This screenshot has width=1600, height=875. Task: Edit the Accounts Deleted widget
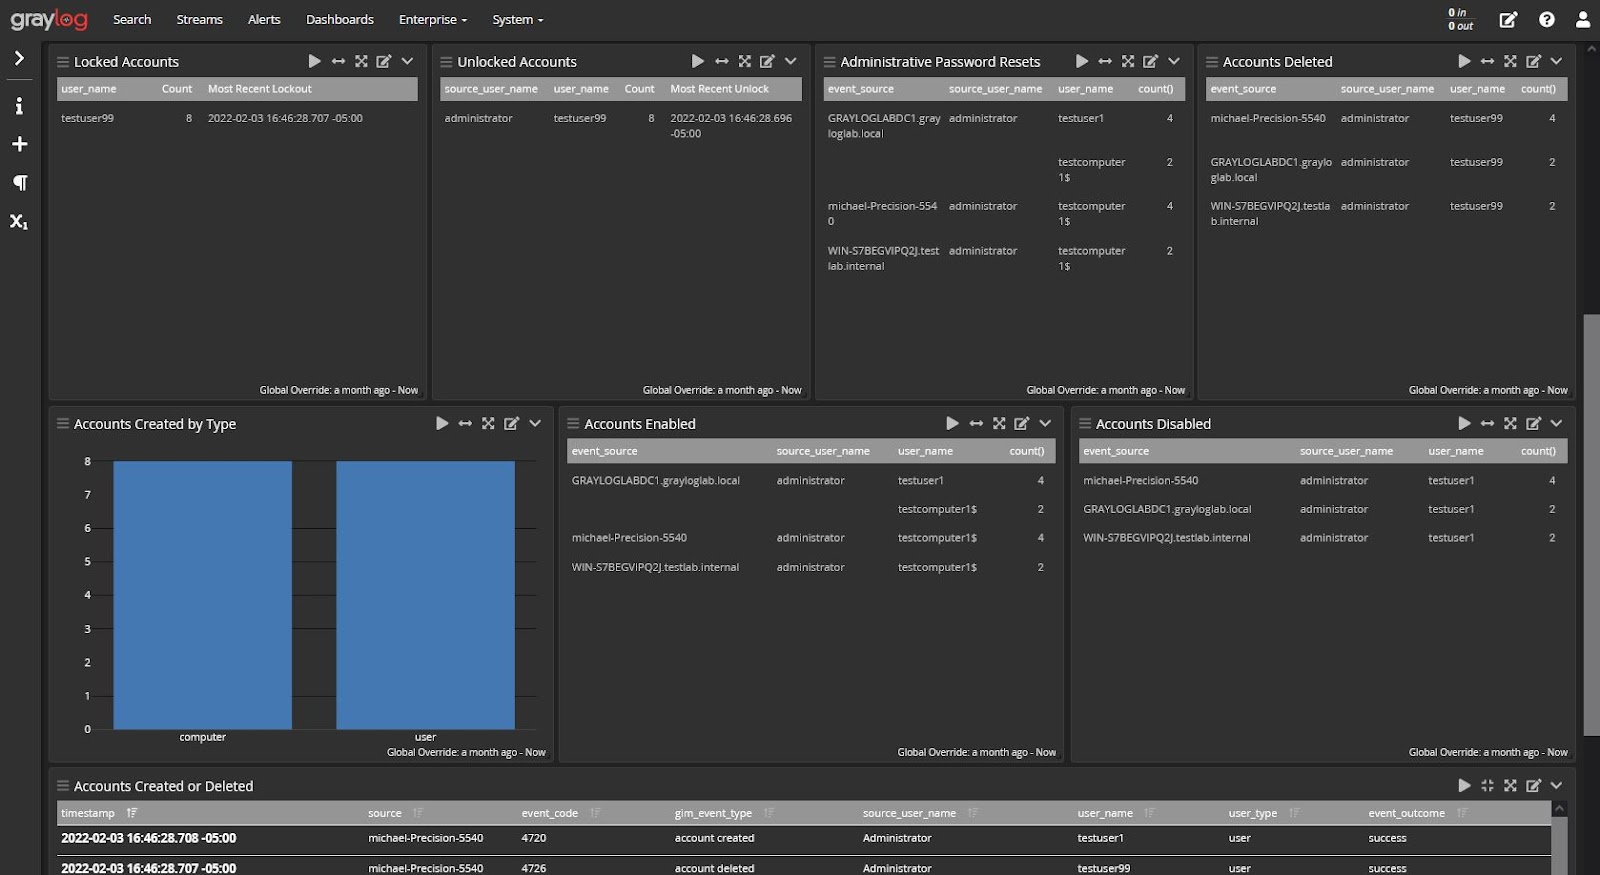pos(1533,61)
